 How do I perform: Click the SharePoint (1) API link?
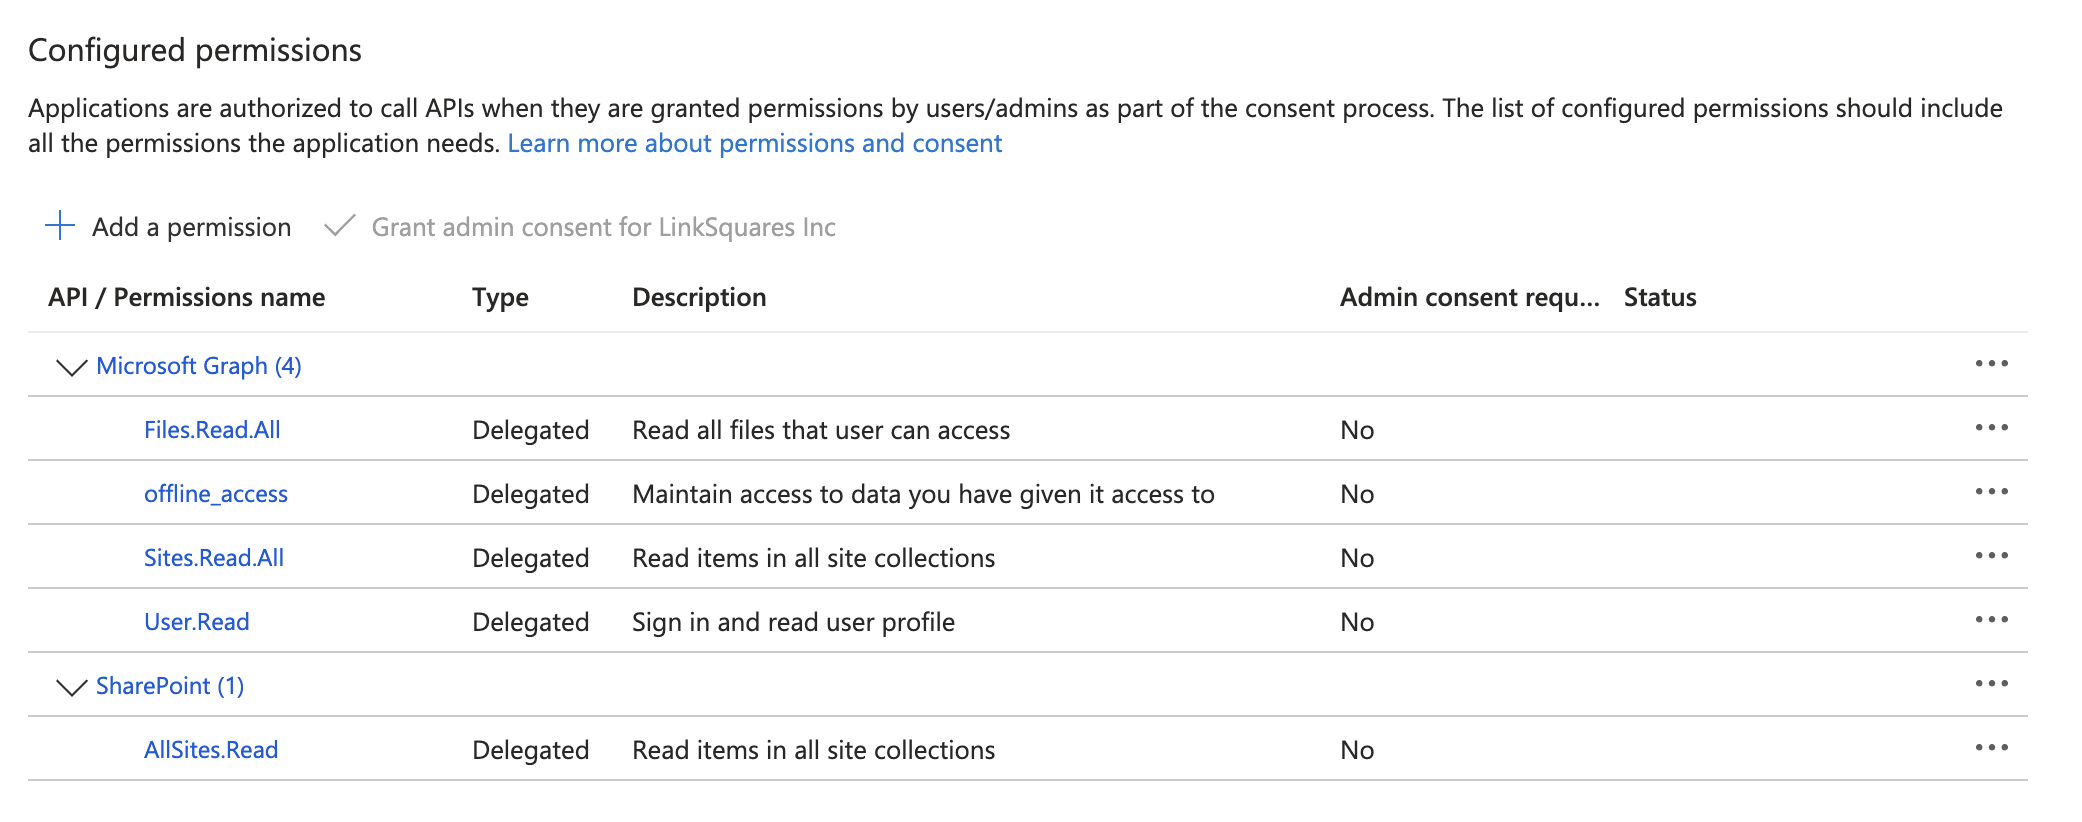click(x=170, y=686)
